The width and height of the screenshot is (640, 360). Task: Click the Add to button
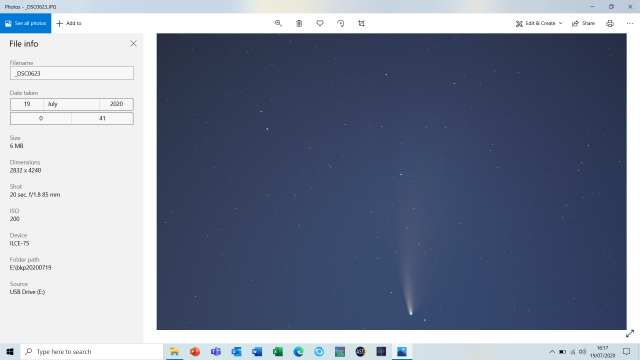click(x=69, y=23)
